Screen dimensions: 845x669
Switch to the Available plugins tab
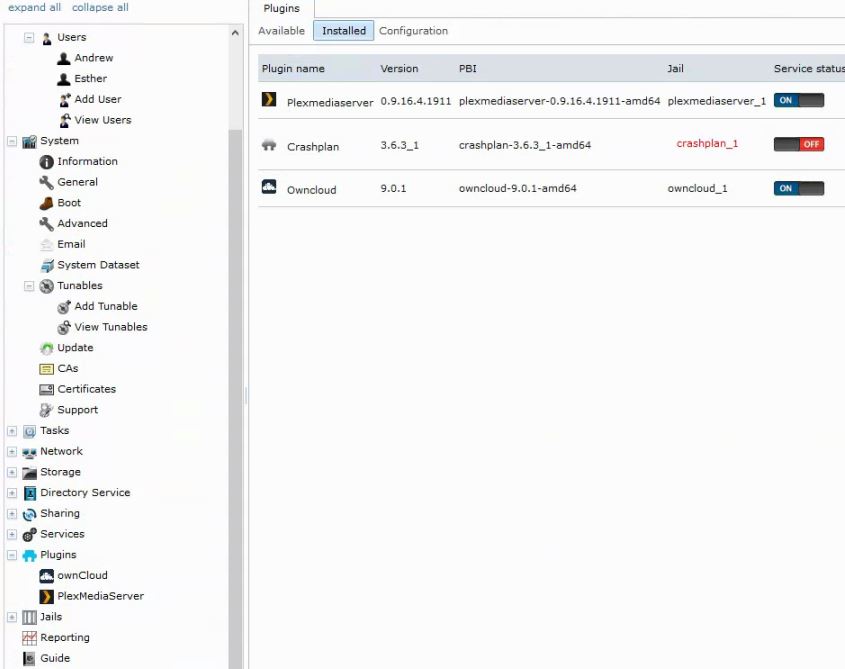(x=281, y=31)
